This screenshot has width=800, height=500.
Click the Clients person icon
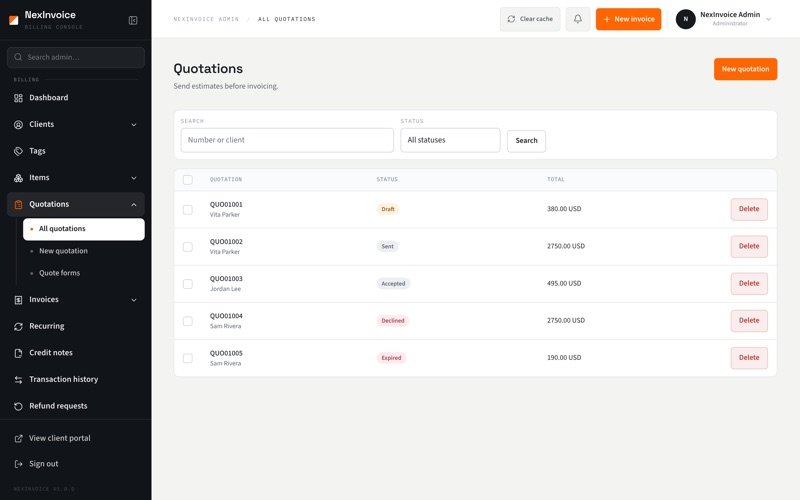point(18,124)
